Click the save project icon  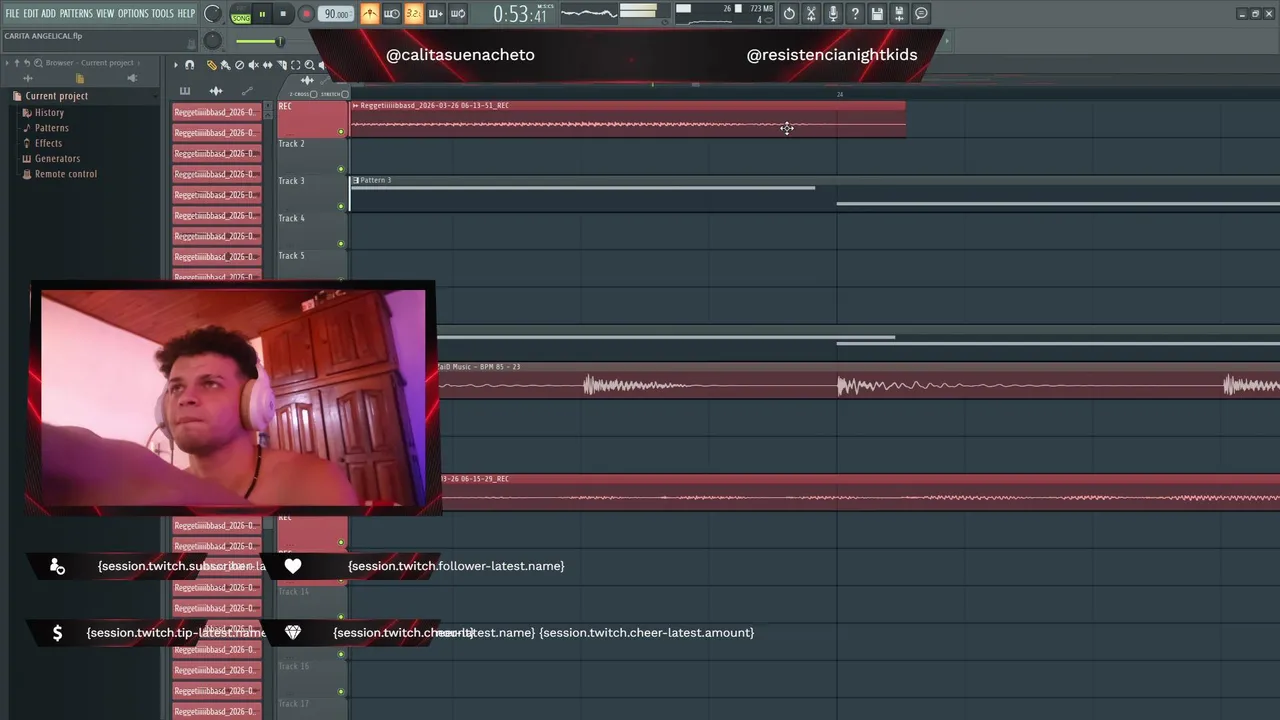coord(877,14)
